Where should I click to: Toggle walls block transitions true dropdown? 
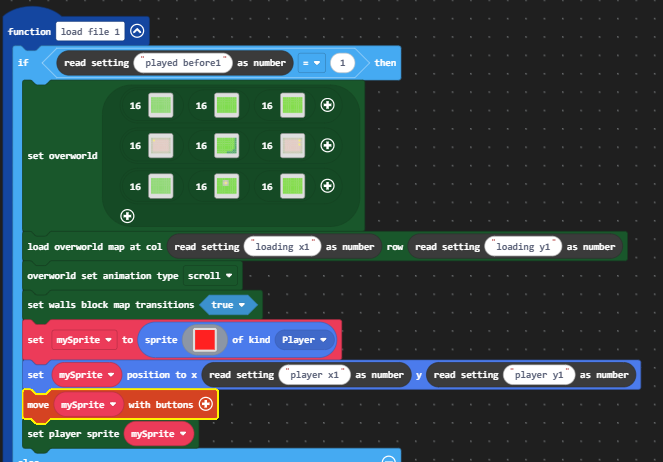(228, 305)
